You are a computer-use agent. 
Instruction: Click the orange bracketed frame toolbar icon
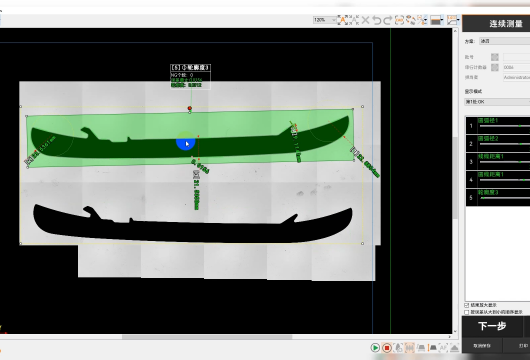coord(399,20)
